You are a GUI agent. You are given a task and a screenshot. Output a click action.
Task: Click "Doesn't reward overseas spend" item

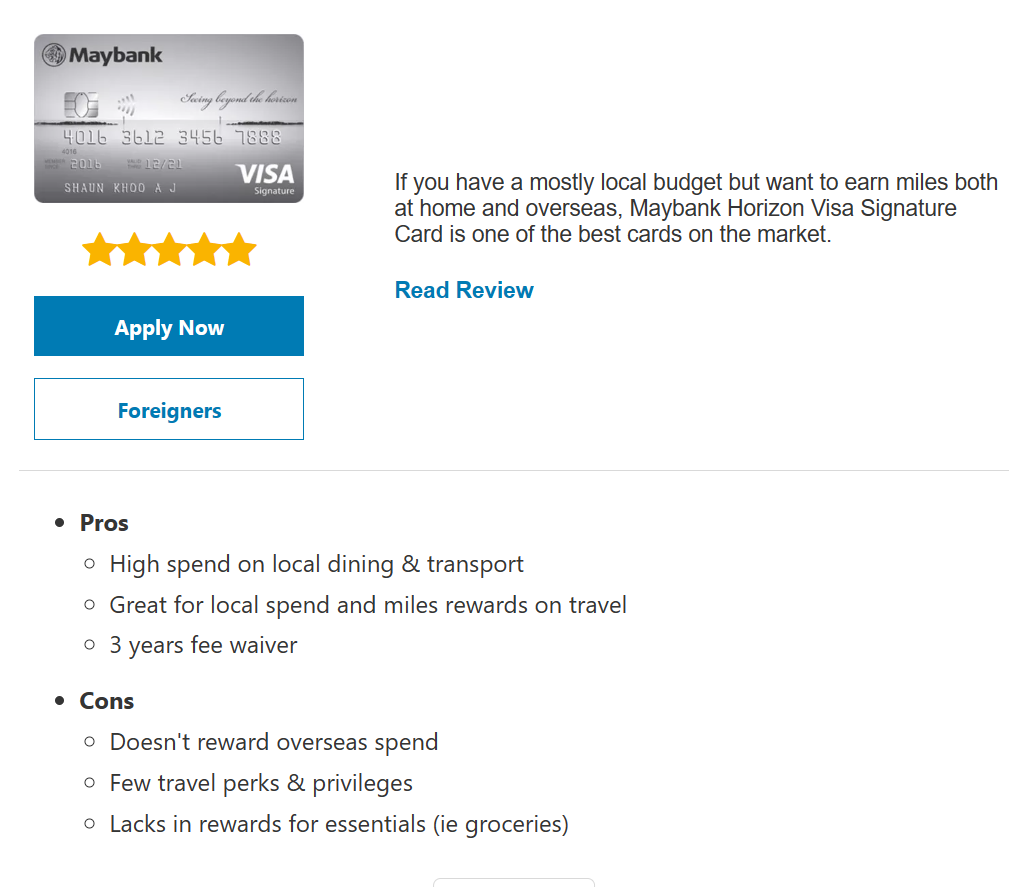point(273,742)
